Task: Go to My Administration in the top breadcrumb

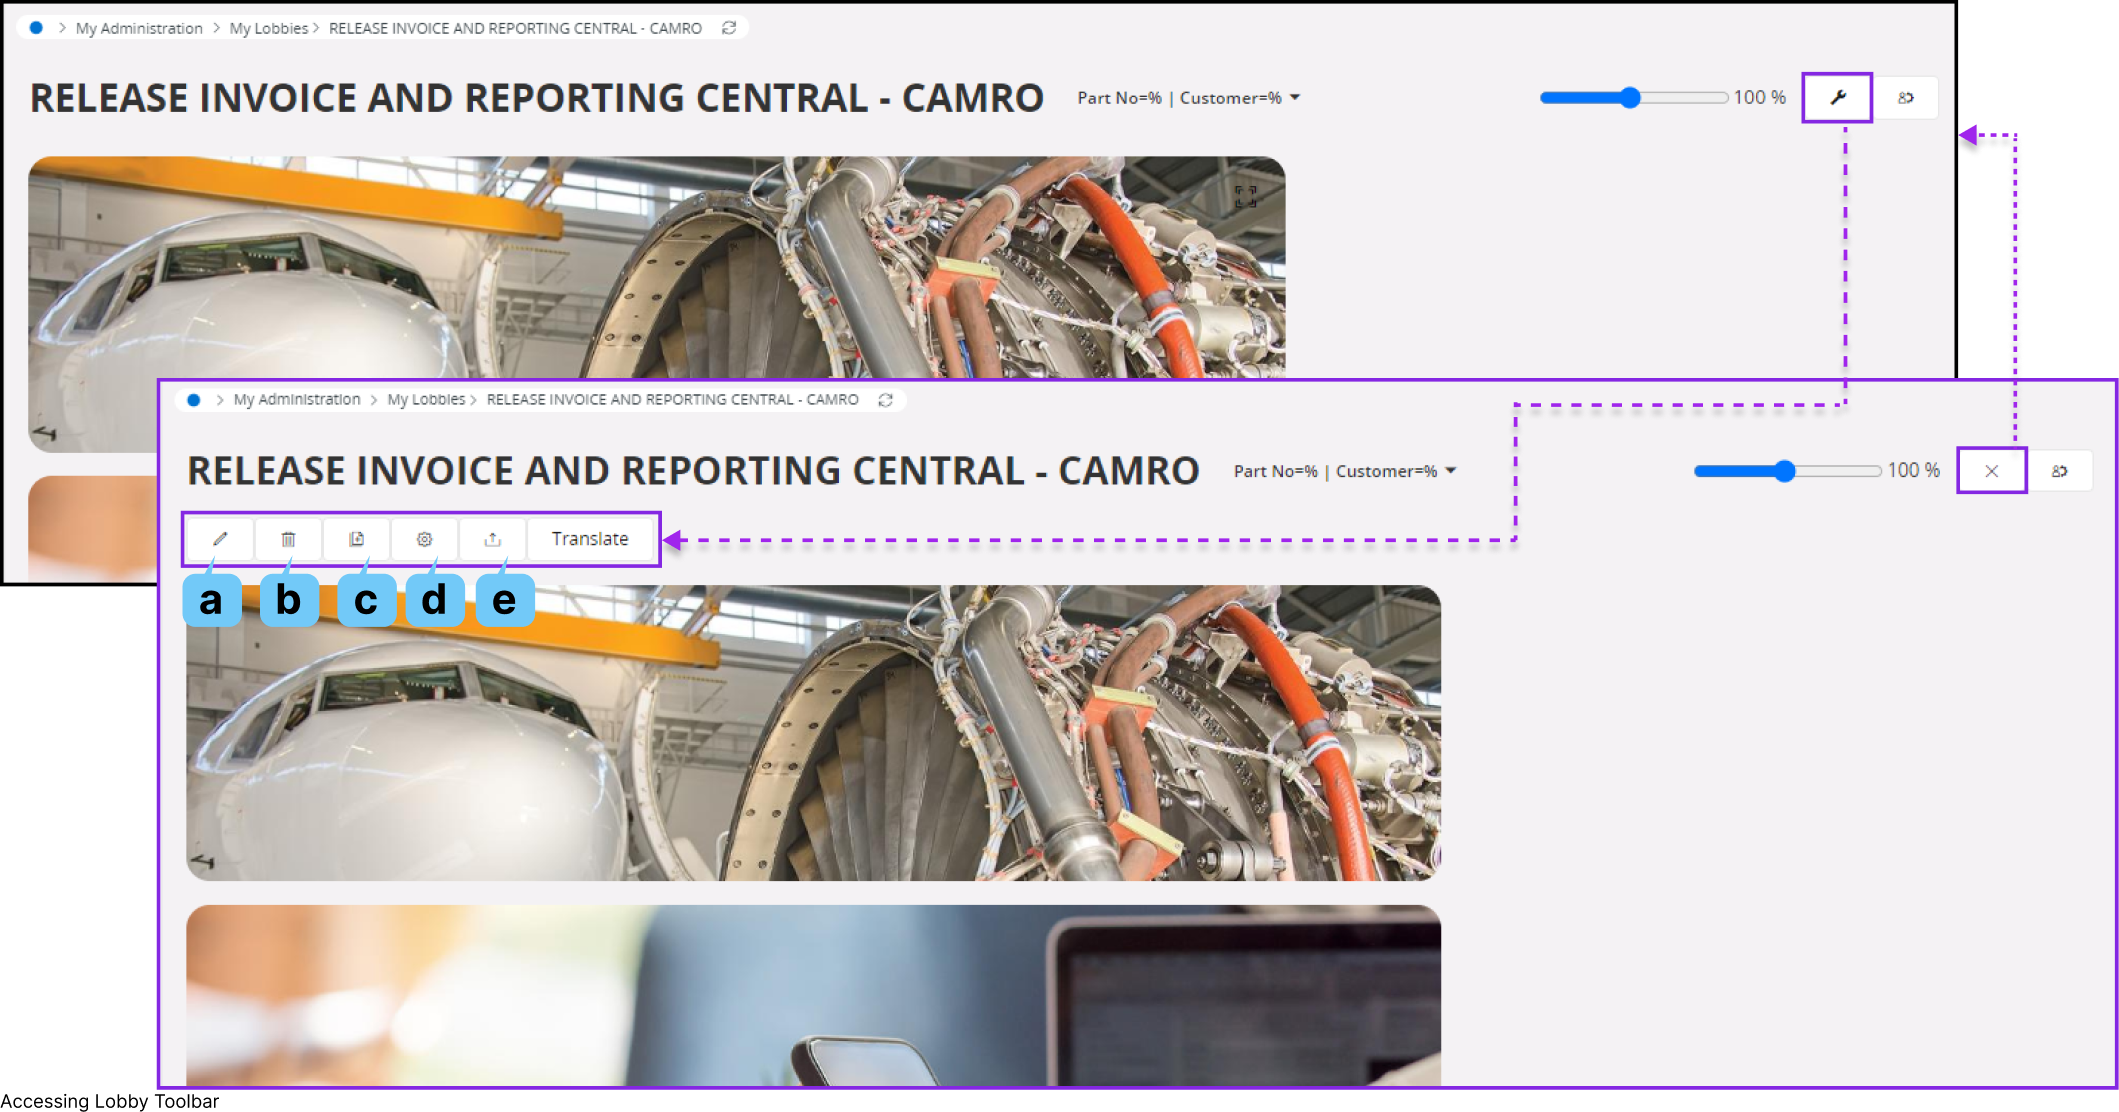Action: click(x=139, y=28)
